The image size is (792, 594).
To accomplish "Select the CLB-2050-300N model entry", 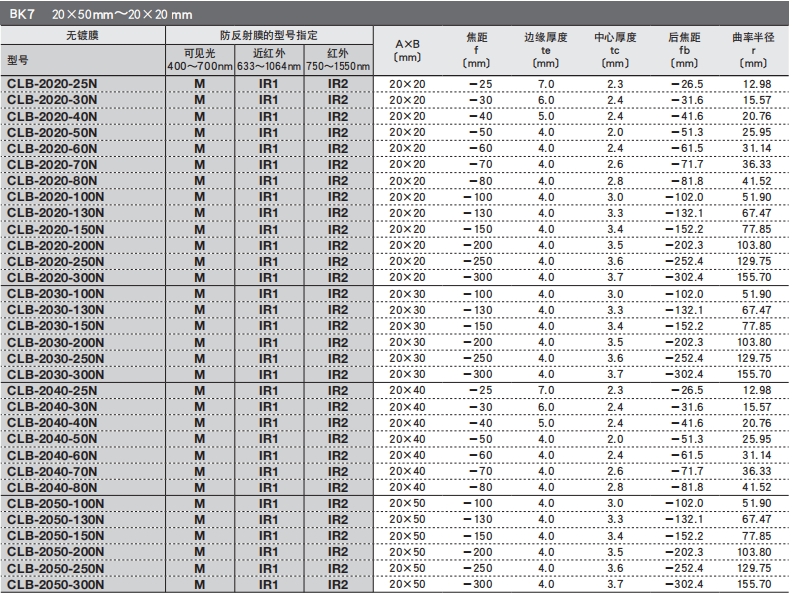I will pos(56,585).
